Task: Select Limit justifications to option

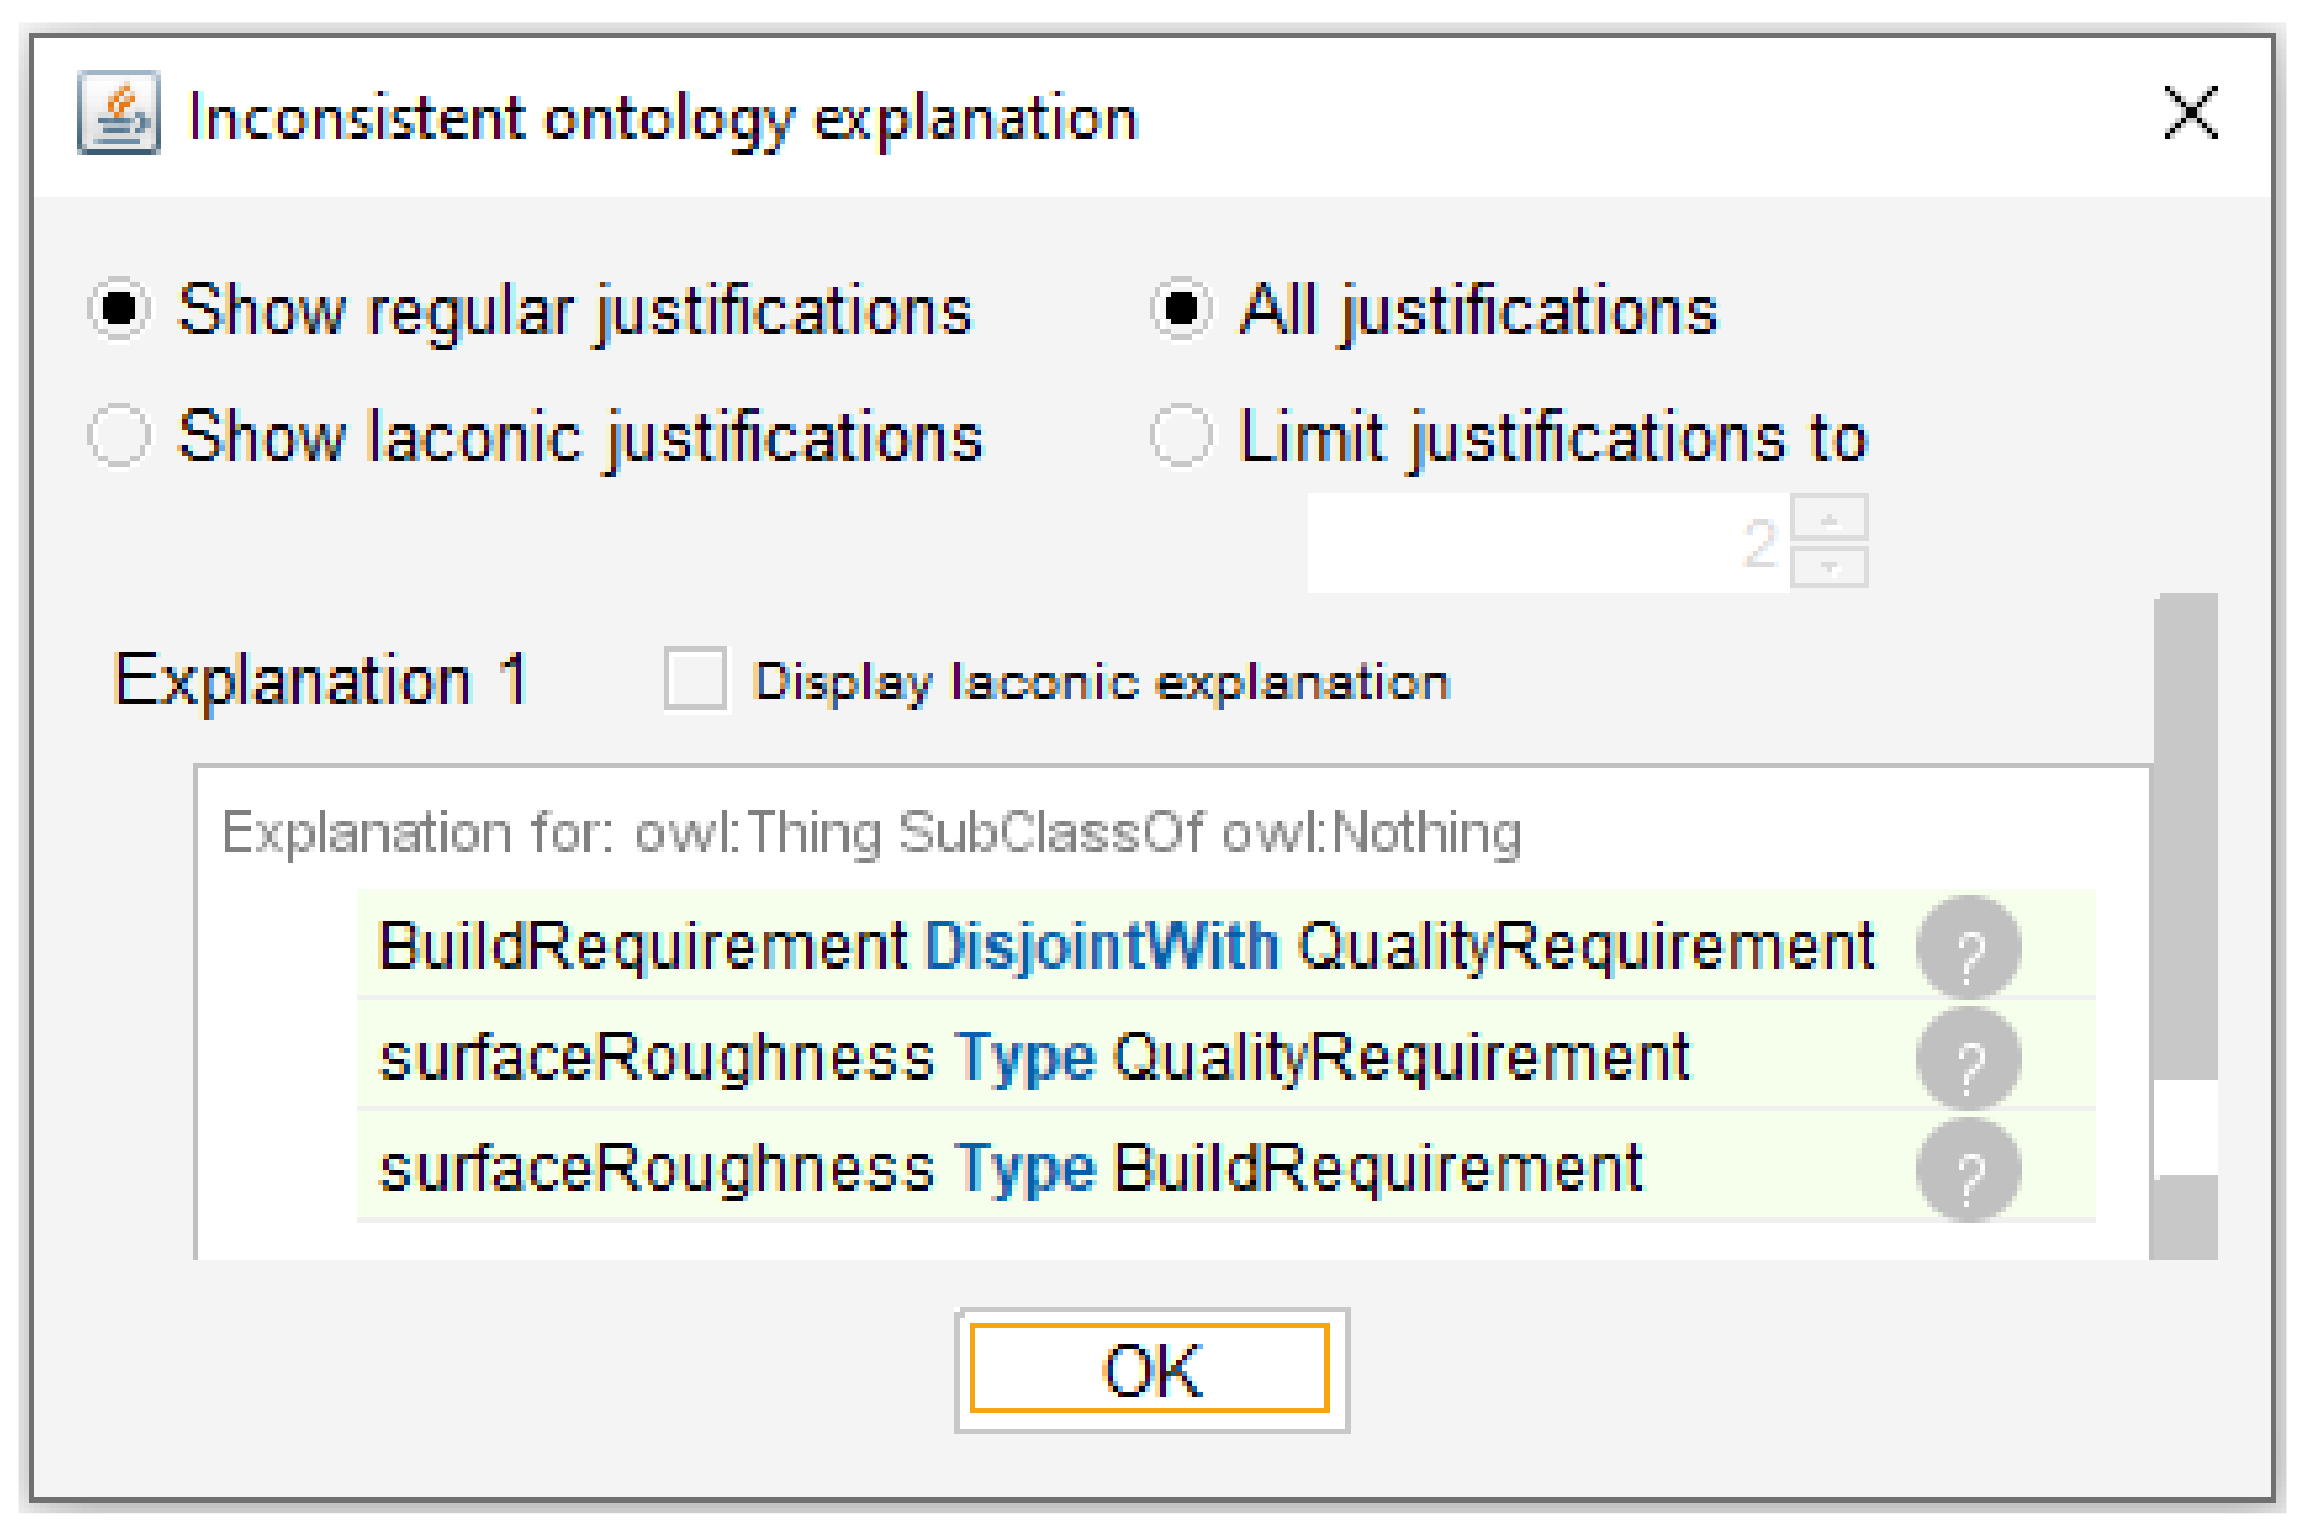Action: (x=1181, y=436)
